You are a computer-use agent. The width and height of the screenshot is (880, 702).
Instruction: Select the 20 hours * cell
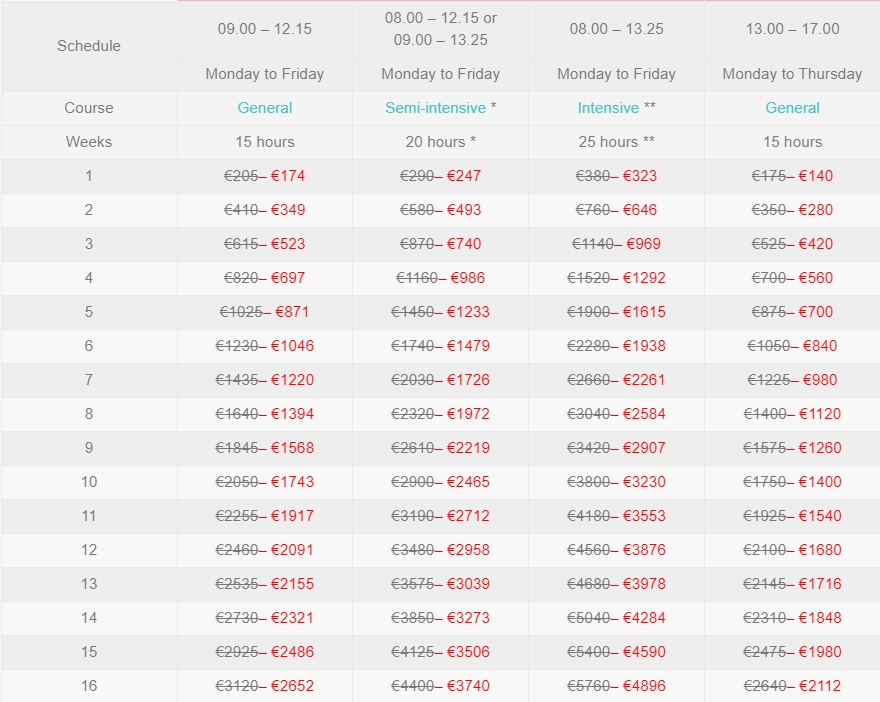click(x=440, y=142)
